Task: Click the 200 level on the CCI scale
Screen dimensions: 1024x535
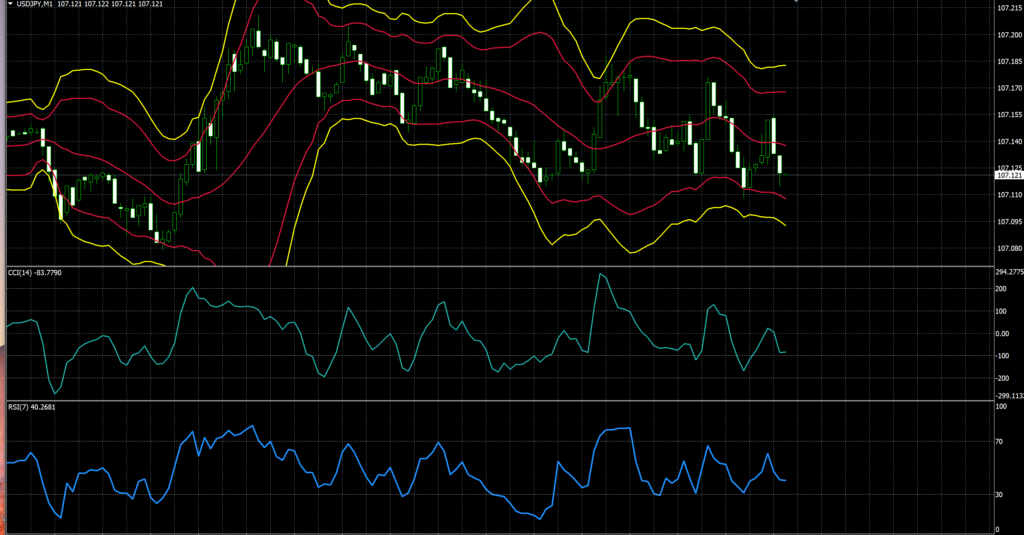Action: click(1001, 289)
